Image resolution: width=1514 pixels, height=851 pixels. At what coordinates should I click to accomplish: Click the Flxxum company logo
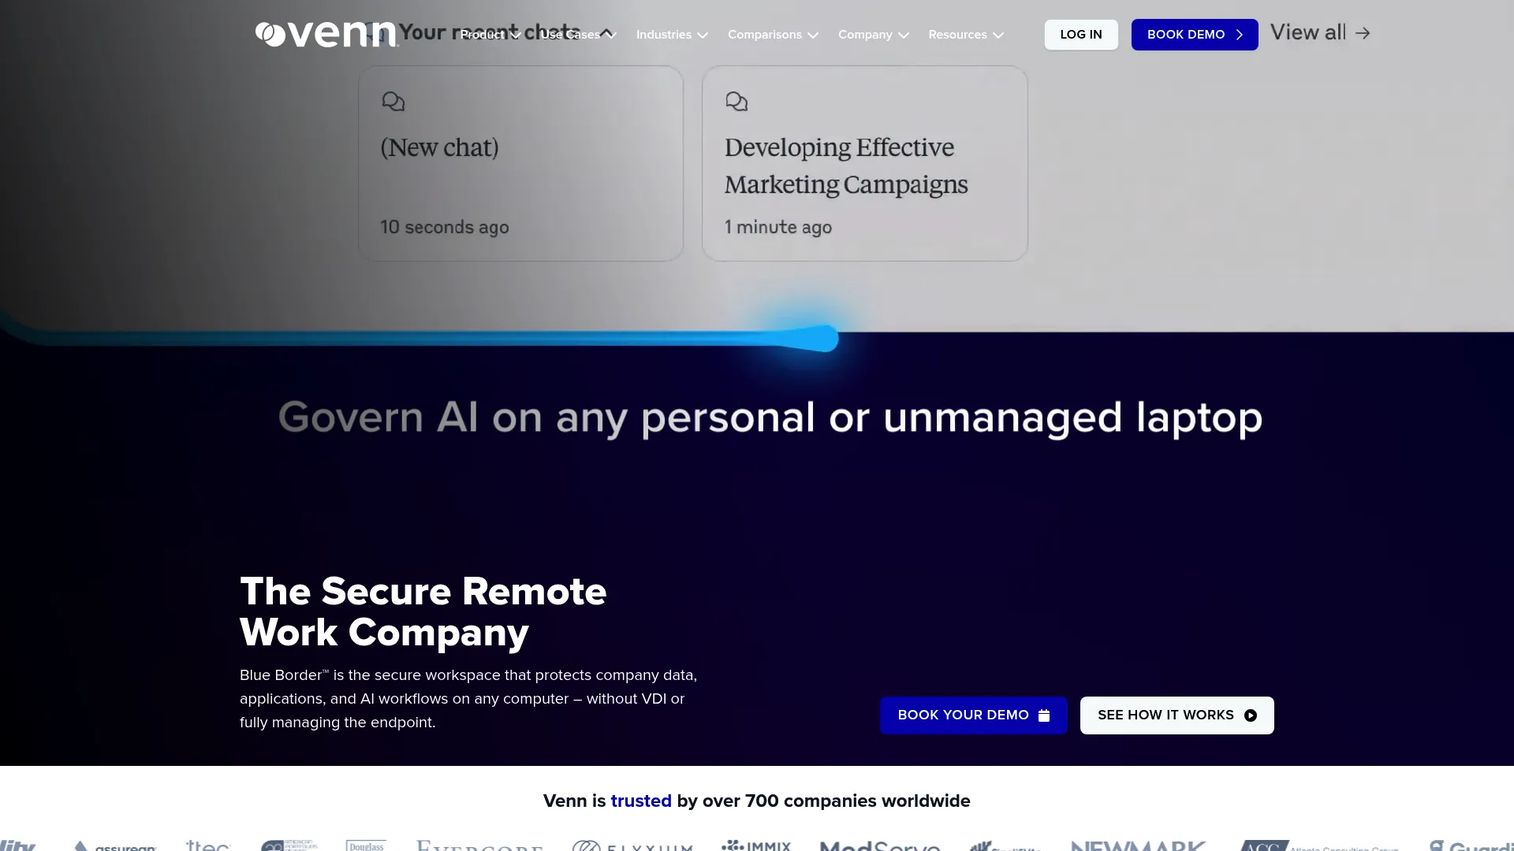632,846
